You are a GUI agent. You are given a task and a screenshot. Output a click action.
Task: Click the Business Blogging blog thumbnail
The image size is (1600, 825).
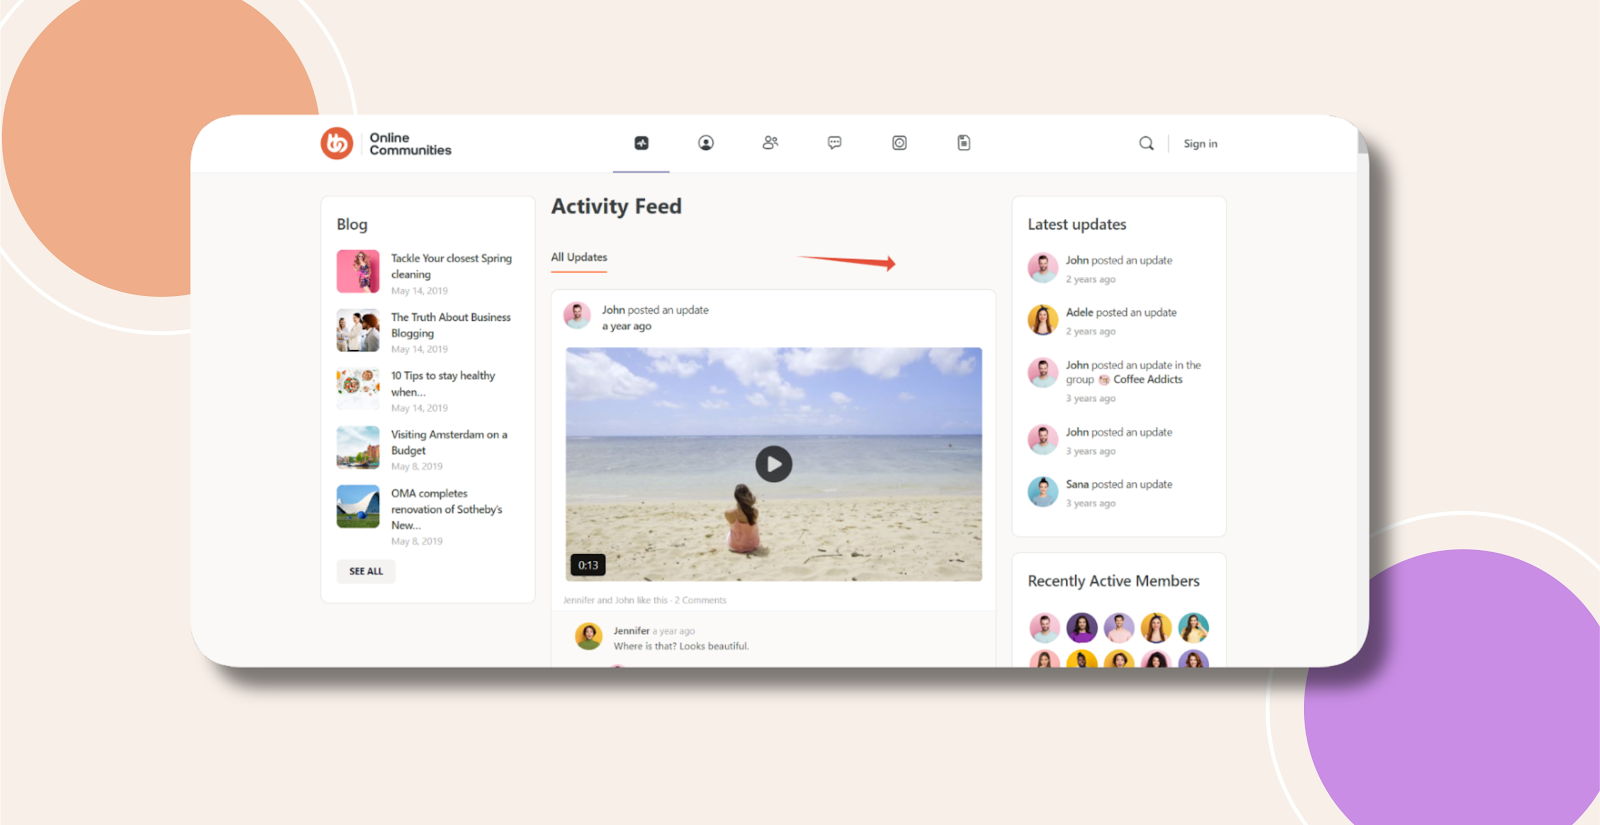click(x=358, y=330)
